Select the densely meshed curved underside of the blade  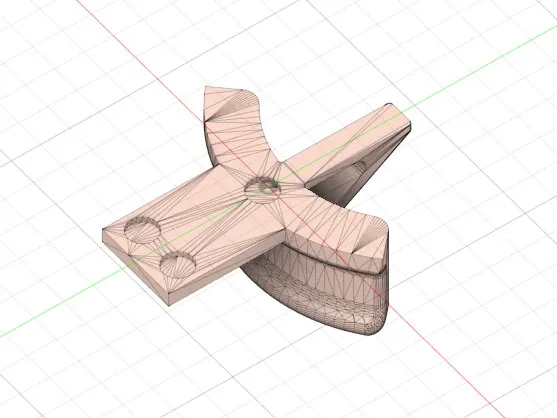pos(320,295)
